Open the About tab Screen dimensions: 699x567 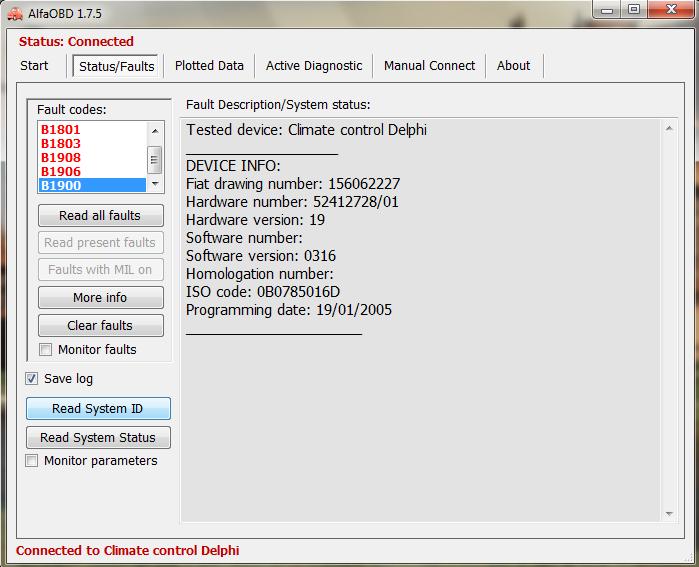point(514,66)
